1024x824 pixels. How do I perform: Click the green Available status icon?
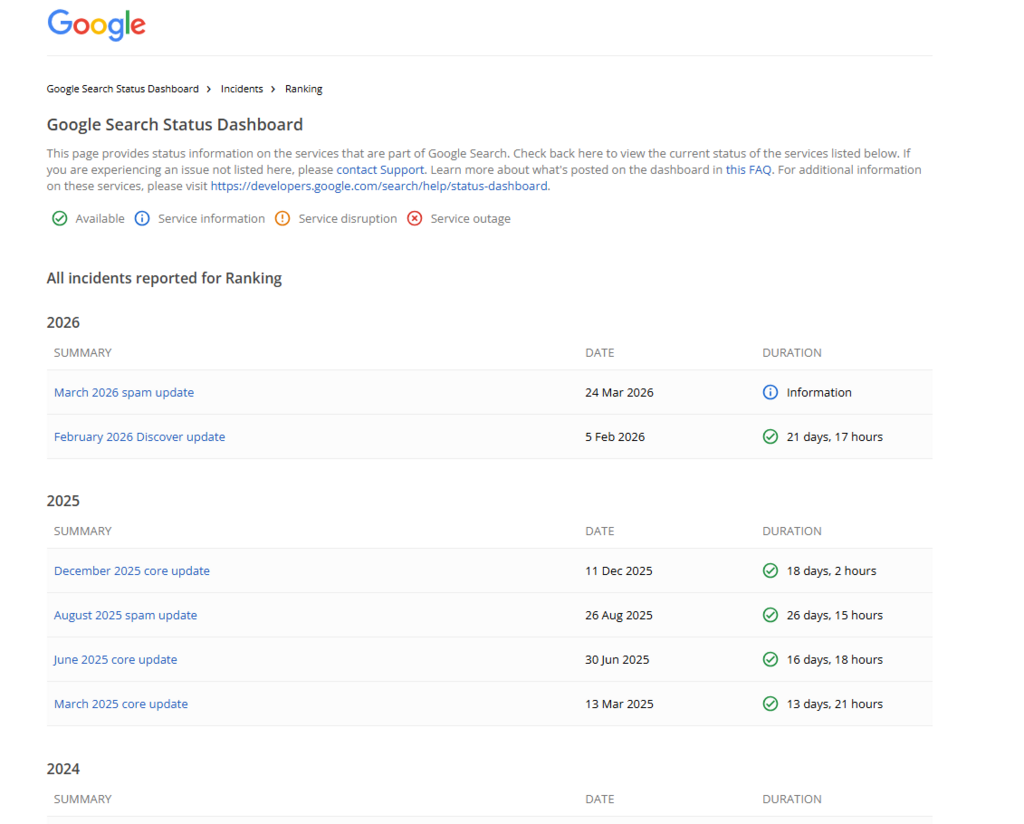click(x=60, y=218)
